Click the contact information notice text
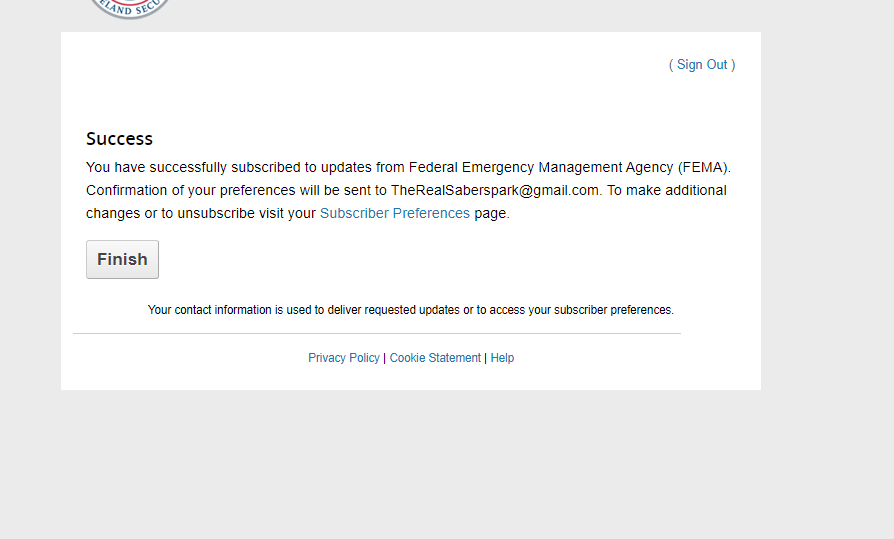 click(410, 310)
